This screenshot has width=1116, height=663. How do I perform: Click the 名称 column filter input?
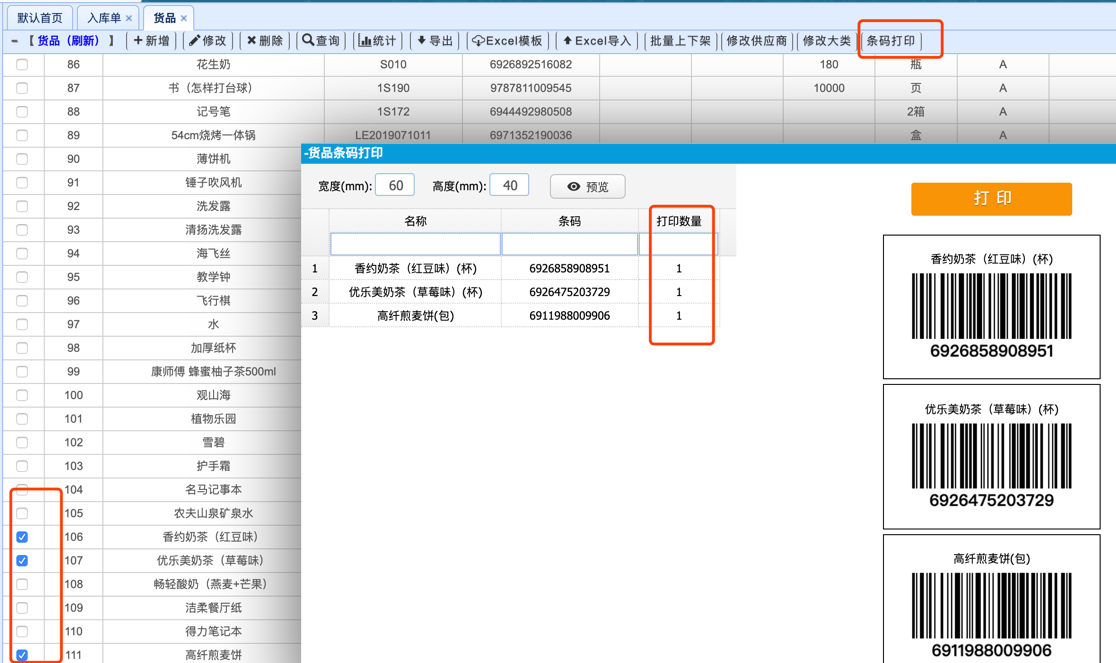click(x=415, y=244)
